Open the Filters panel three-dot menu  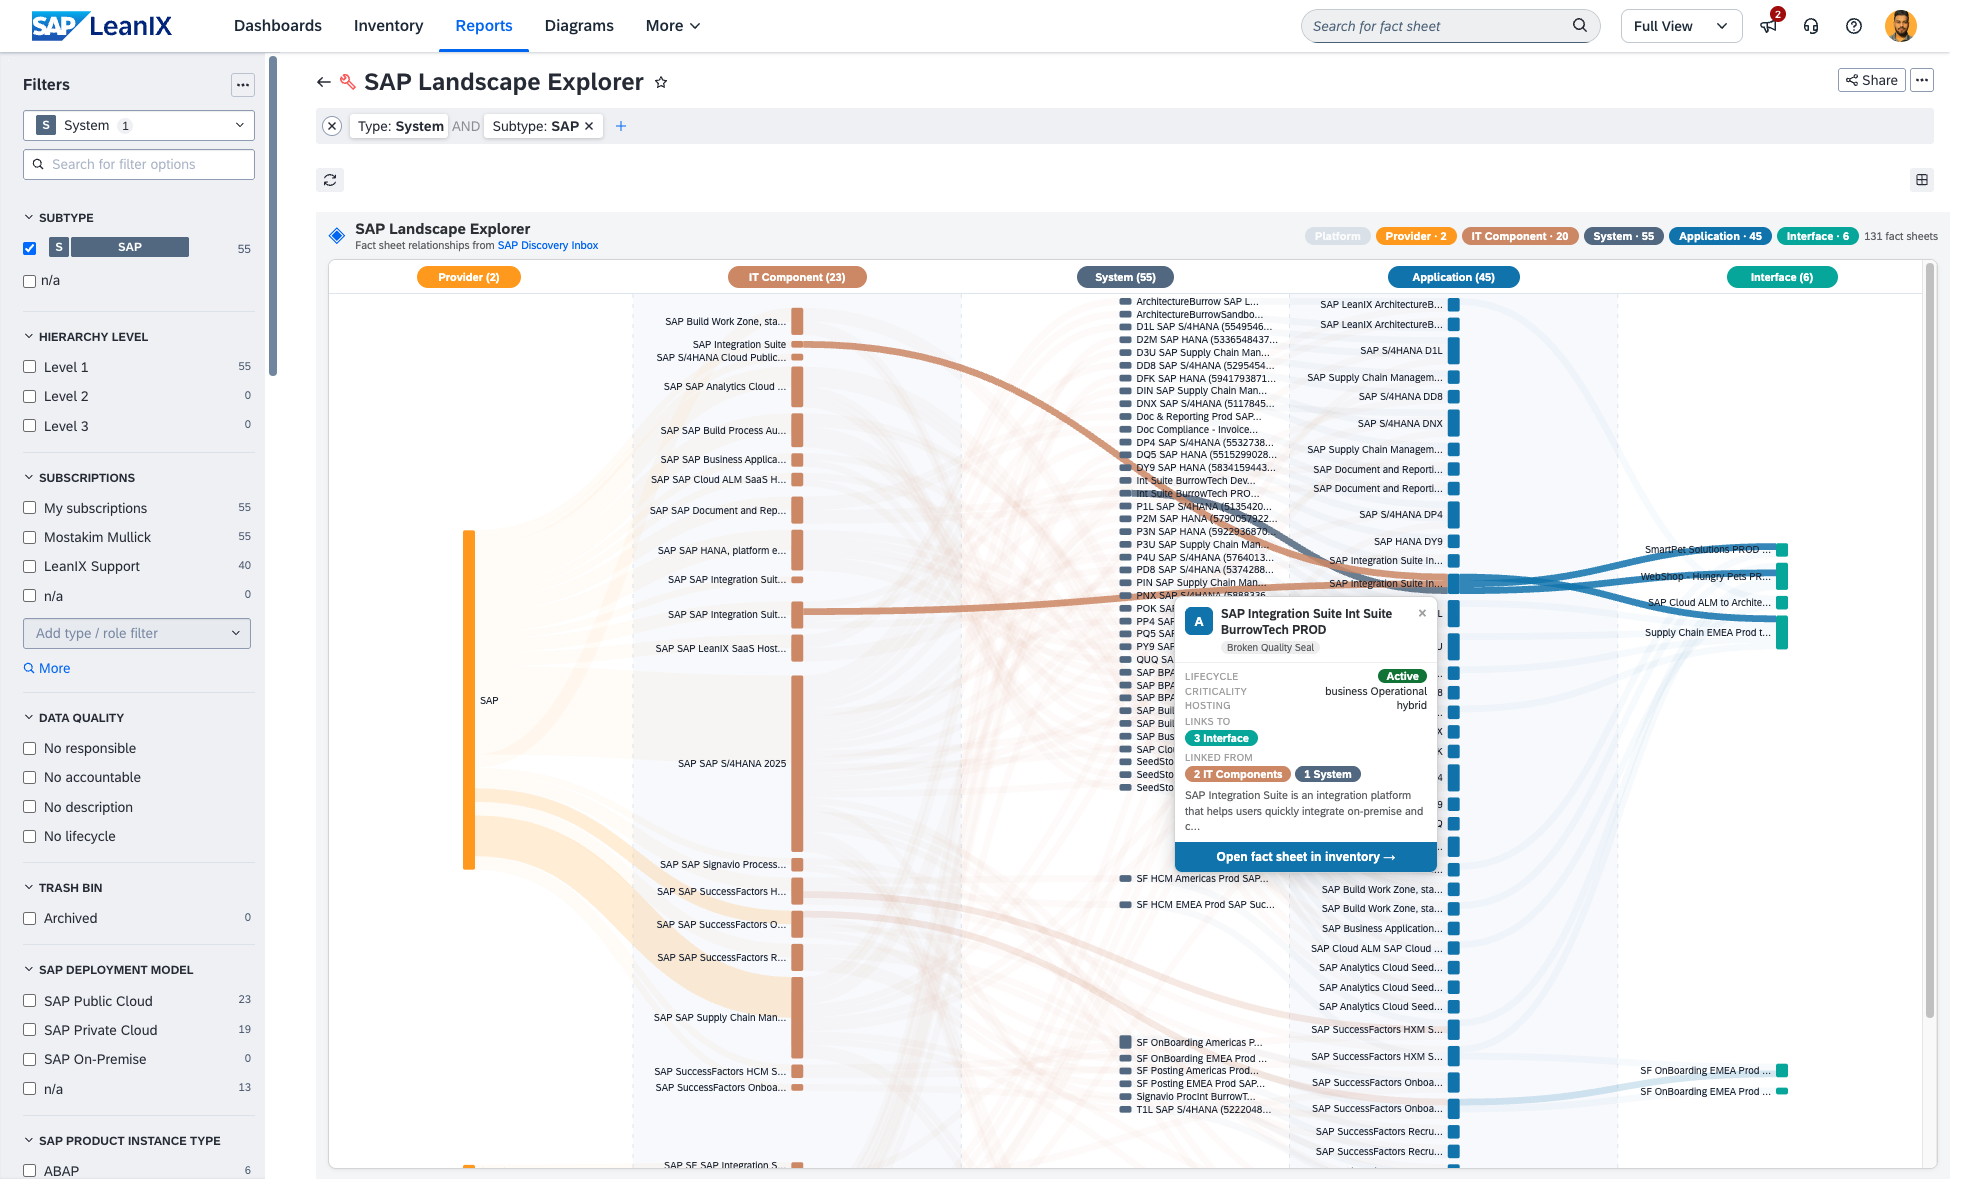243,85
